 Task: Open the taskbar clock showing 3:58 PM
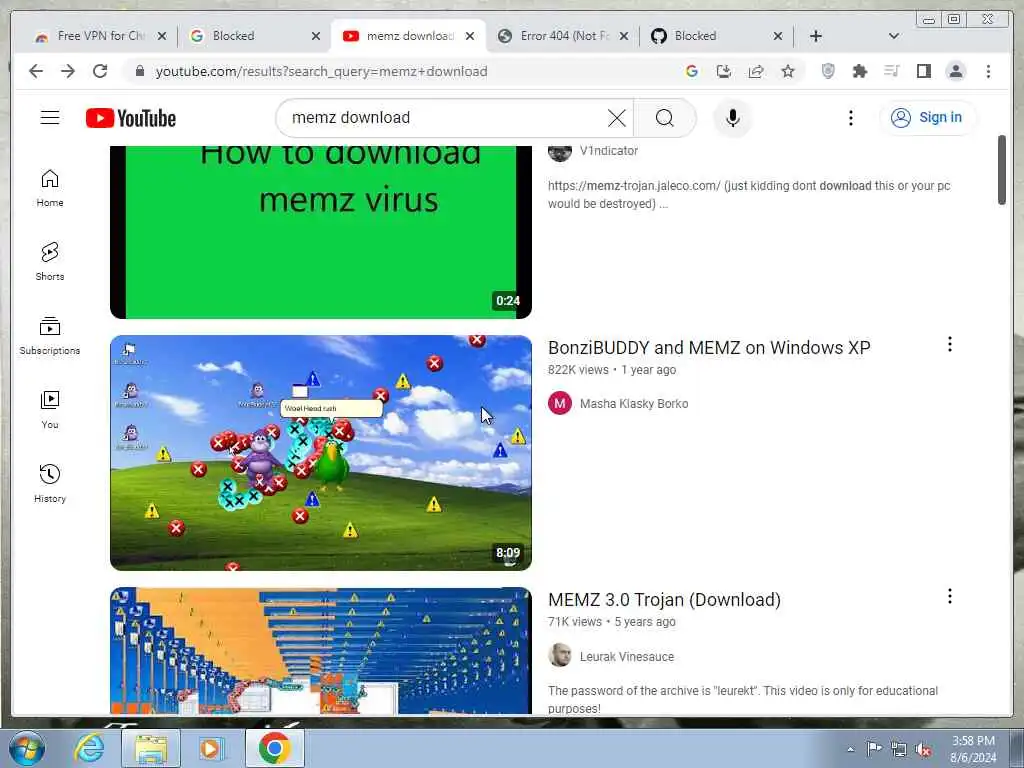pos(973,749)
